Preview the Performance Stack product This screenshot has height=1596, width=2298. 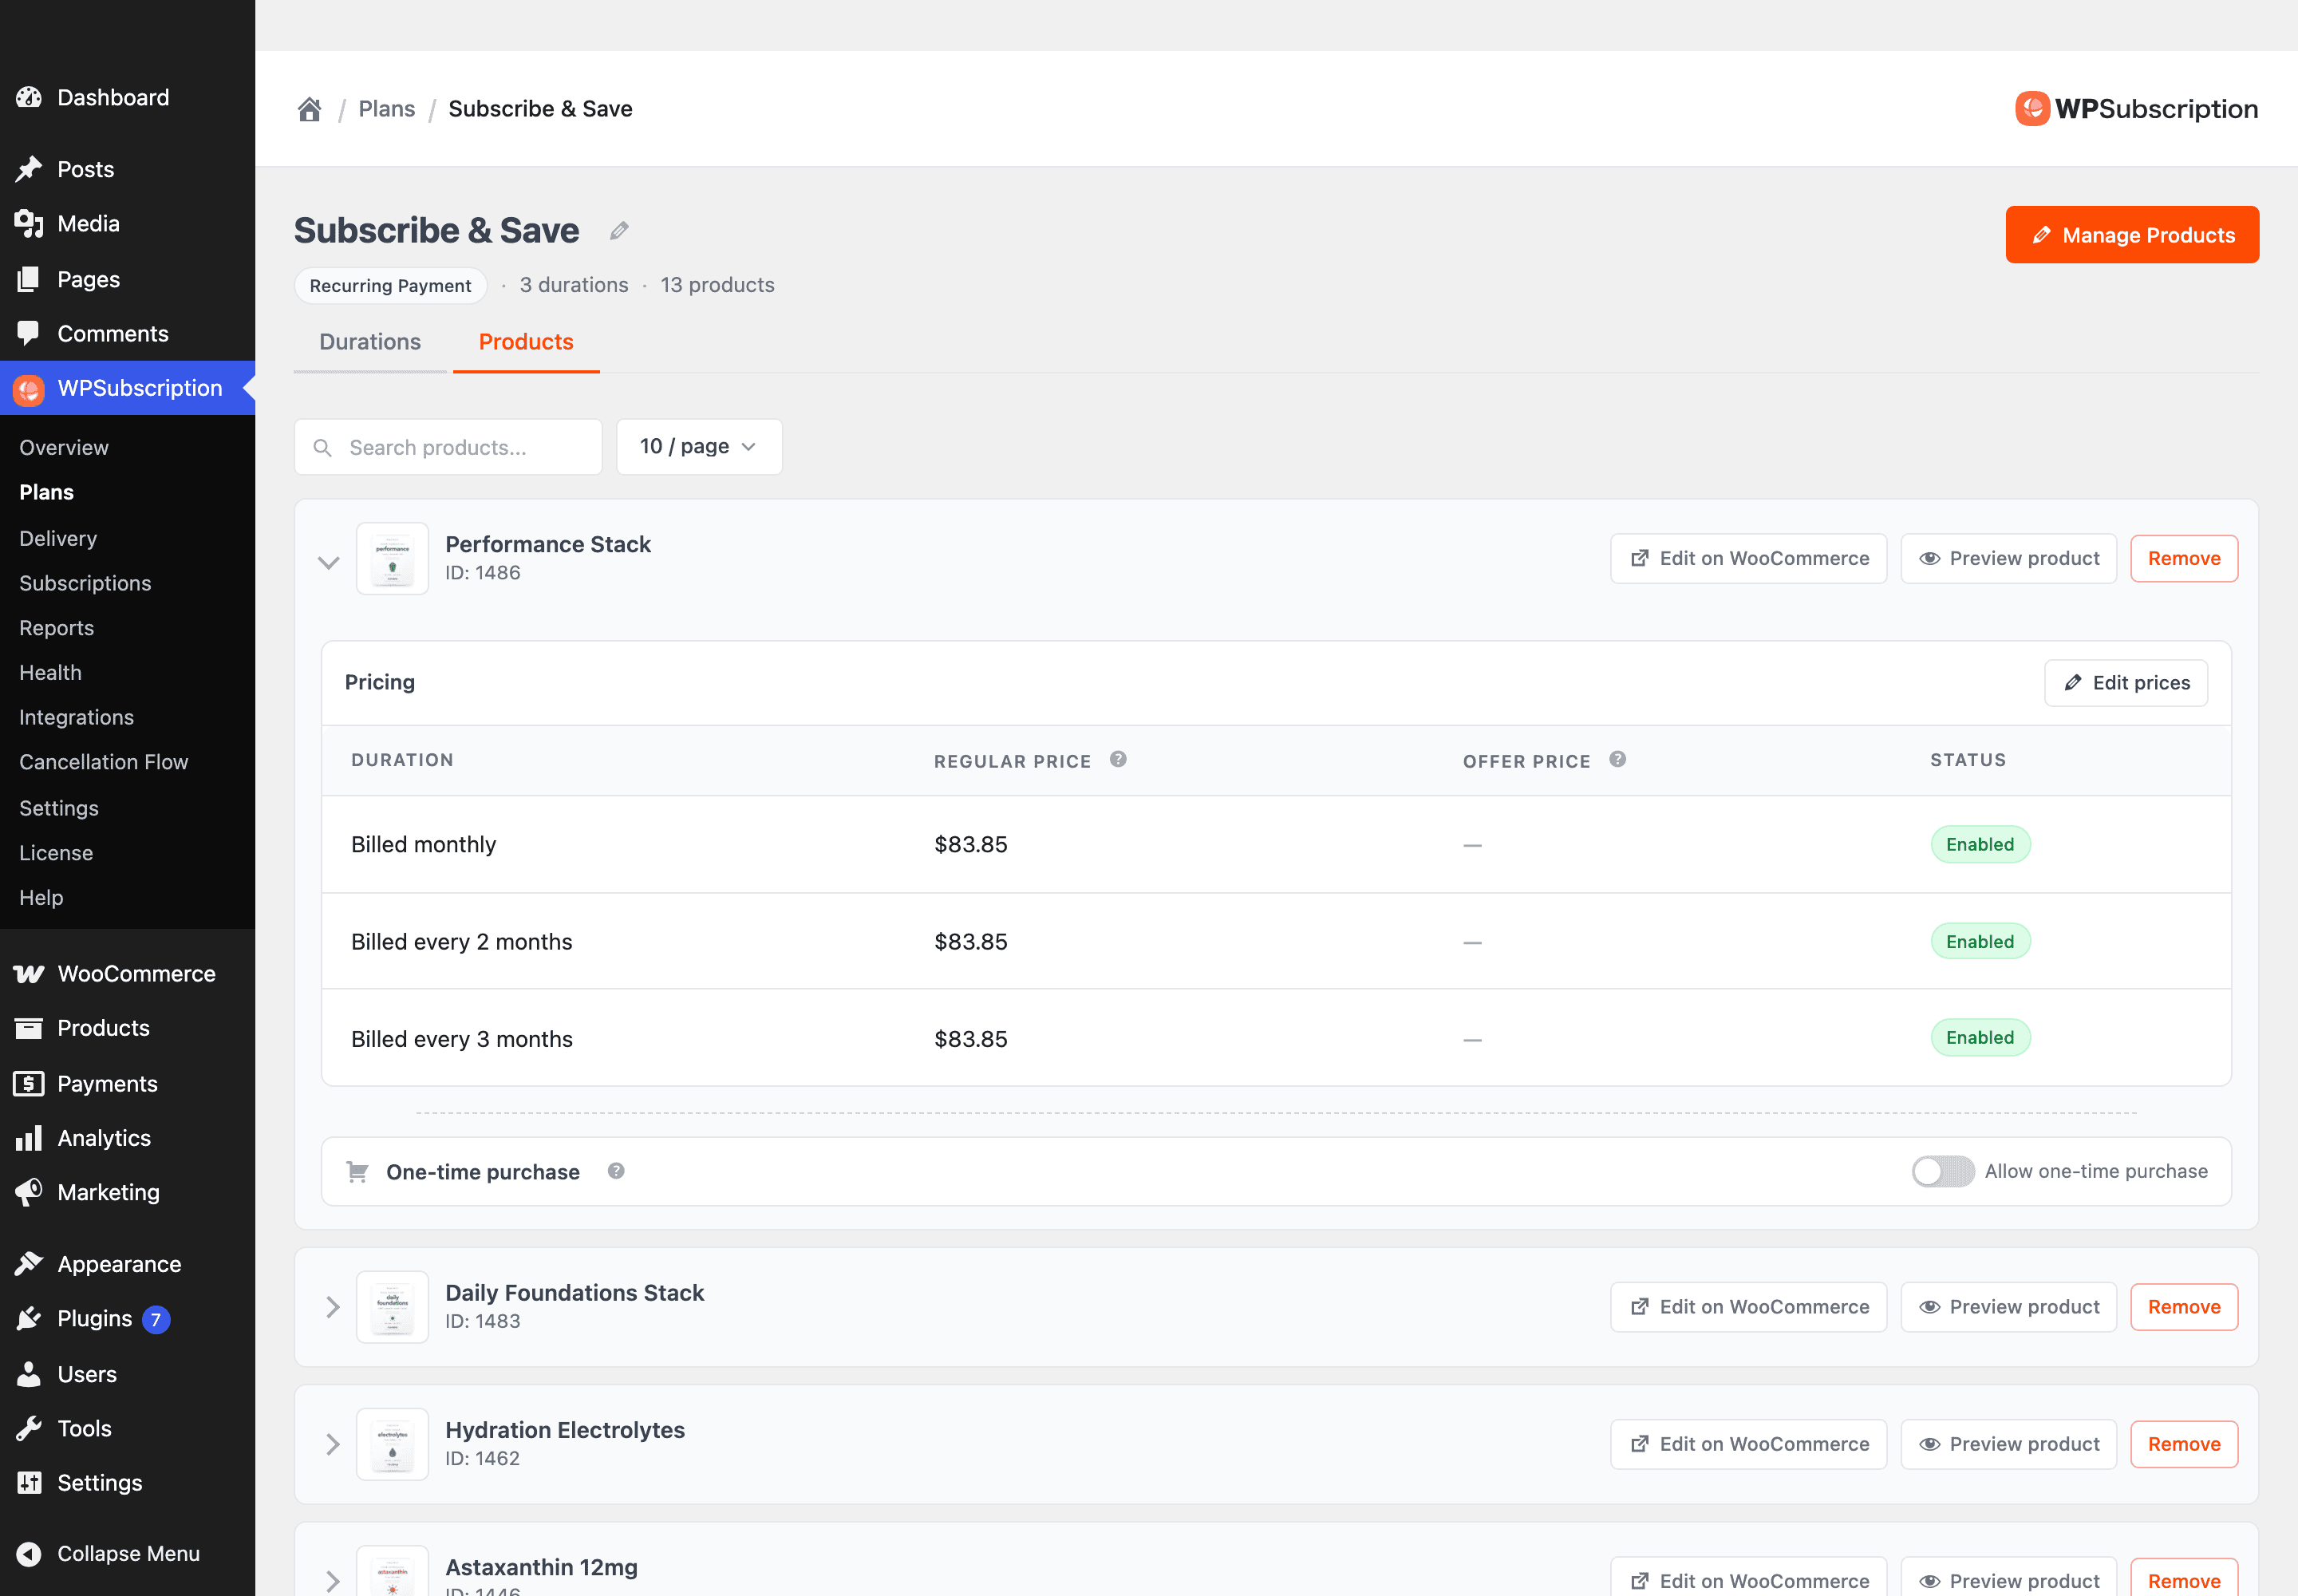click(x=2008, y=559)
